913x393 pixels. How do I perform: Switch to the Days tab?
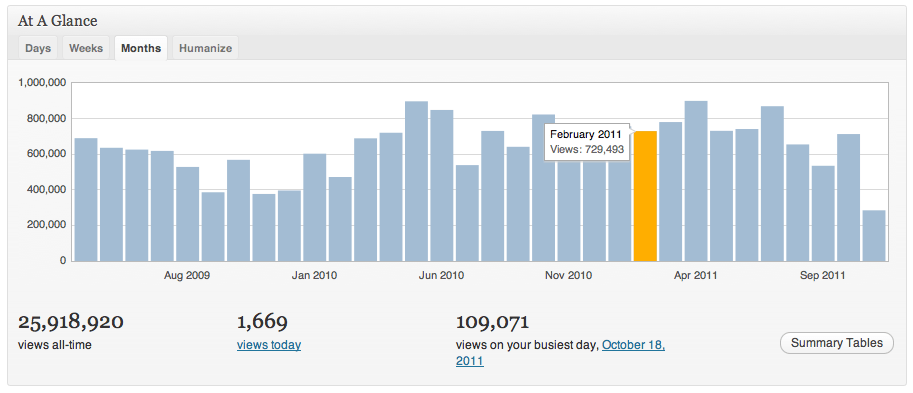pyautogui.click(x=38, y=48)
